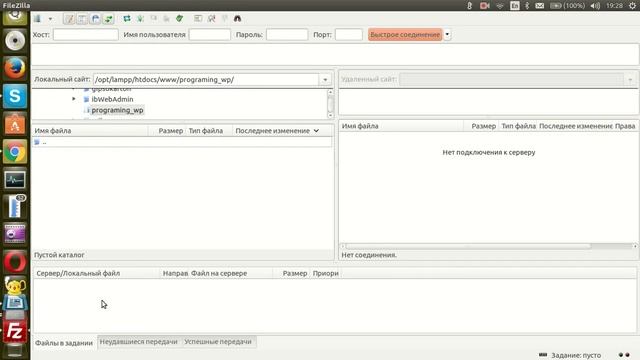Open Opera browser from the dock
Image resolution: width=640 pixels, height=360 pixels.
[15, 262]
